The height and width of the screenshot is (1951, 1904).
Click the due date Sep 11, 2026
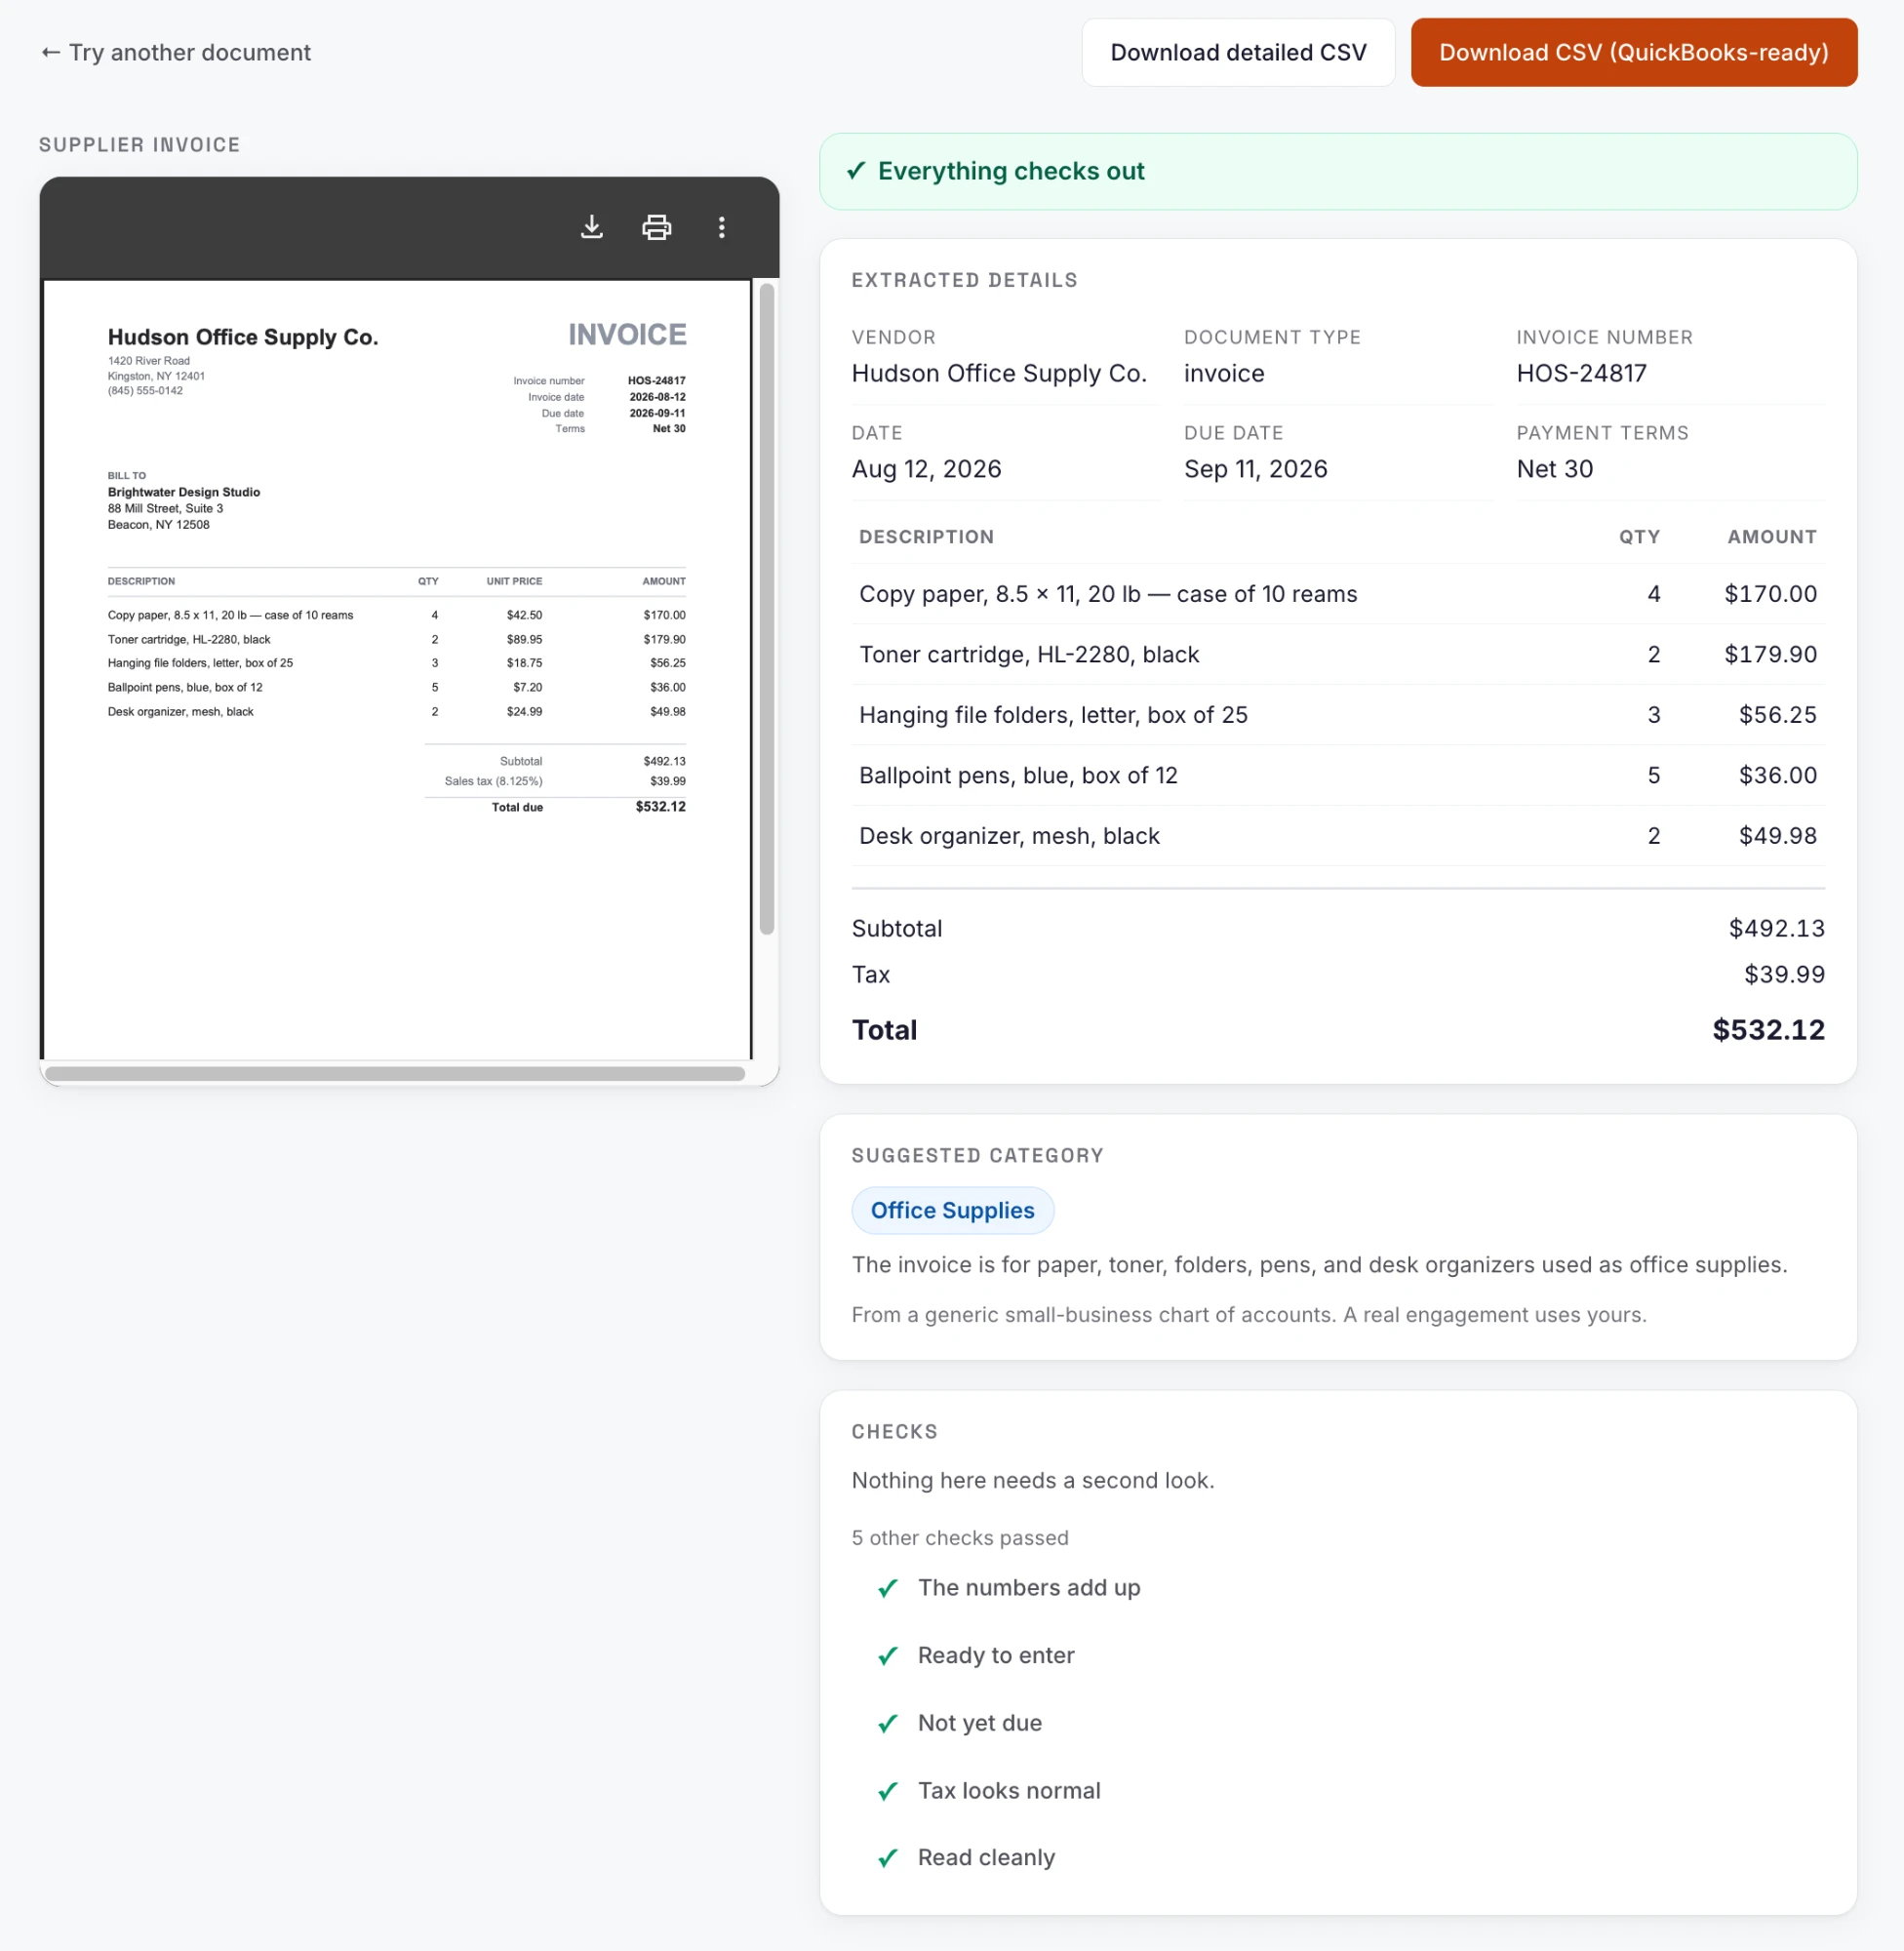(1255, 470)
